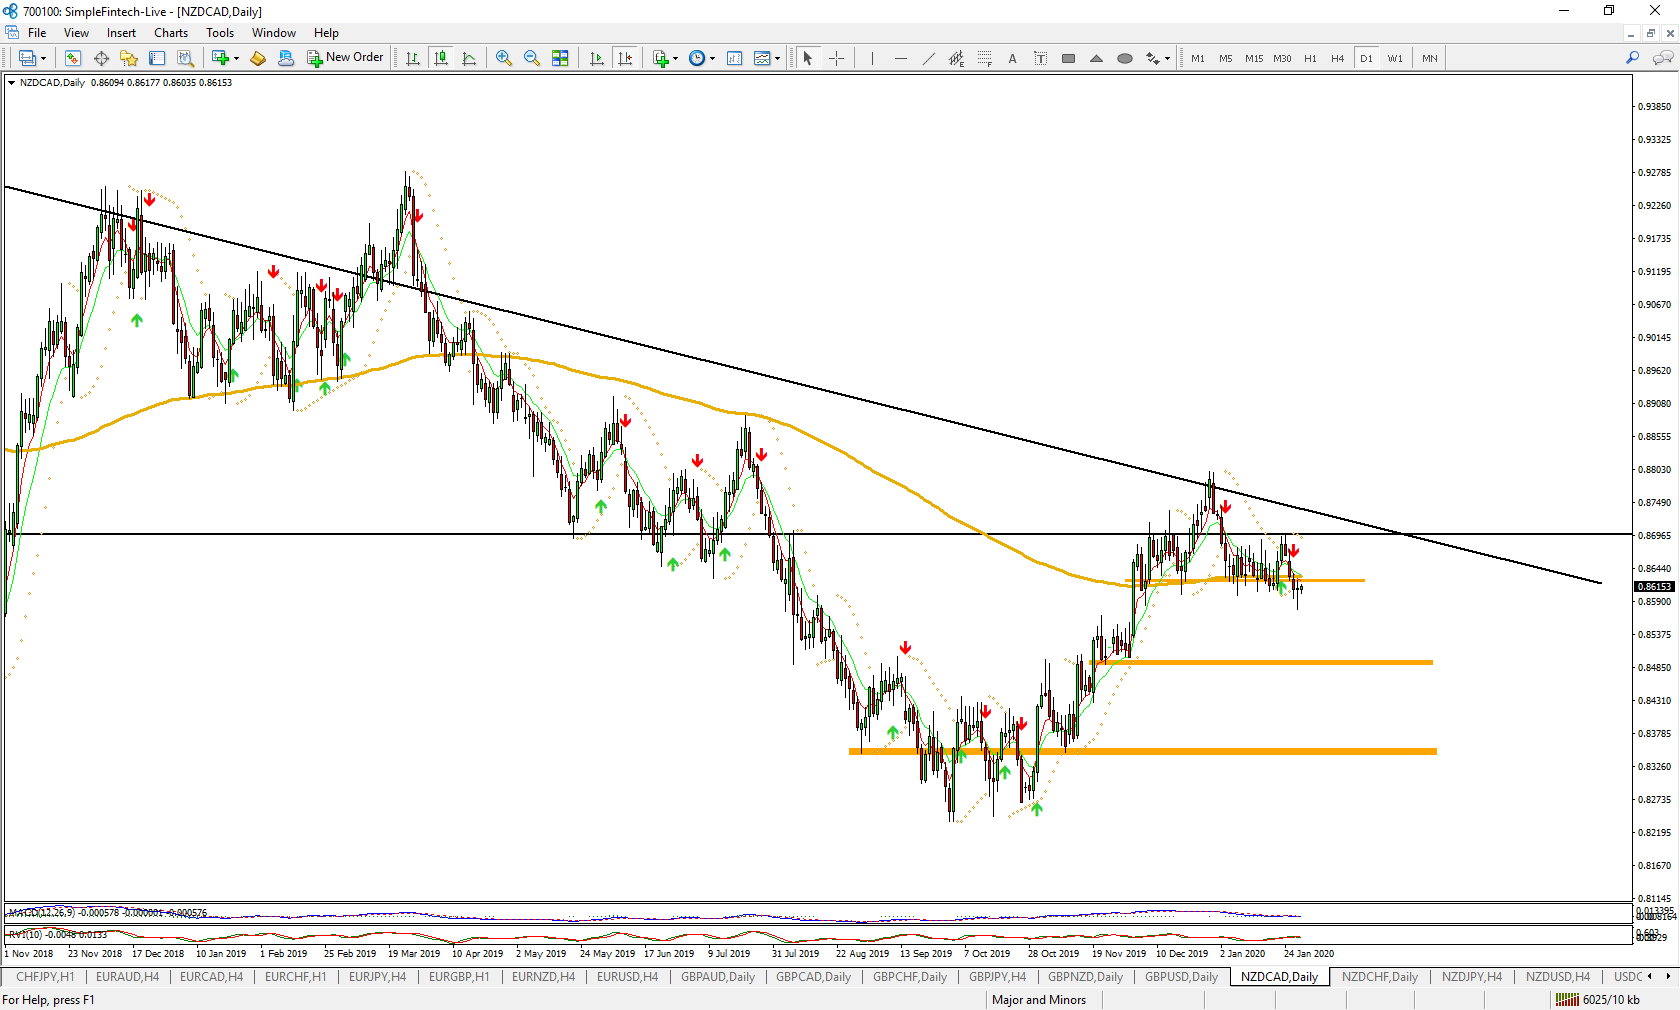Set timeframe to M1
The height and width of the screenshot is (1010, 1680).
pos(1197,58)
